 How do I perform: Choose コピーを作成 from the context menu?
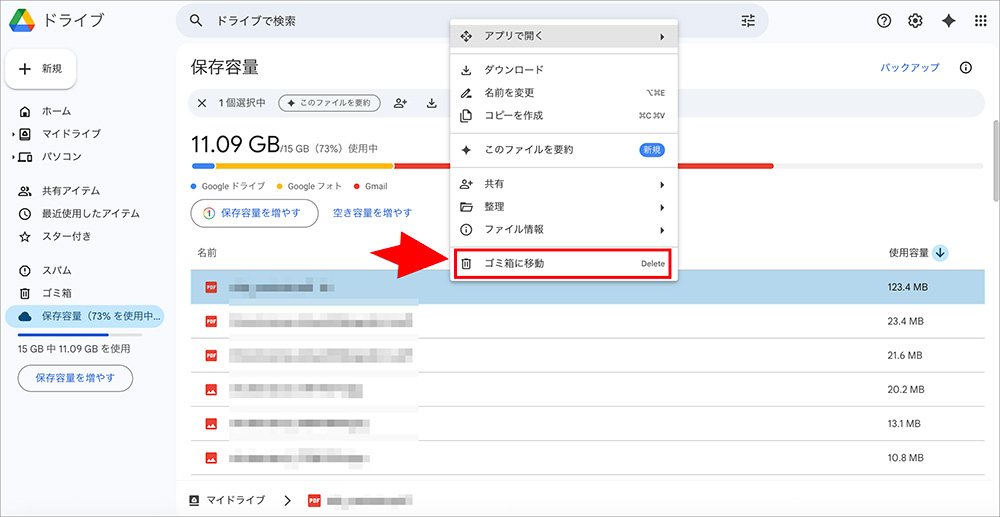pyautogui.click(x=564, y=115)
